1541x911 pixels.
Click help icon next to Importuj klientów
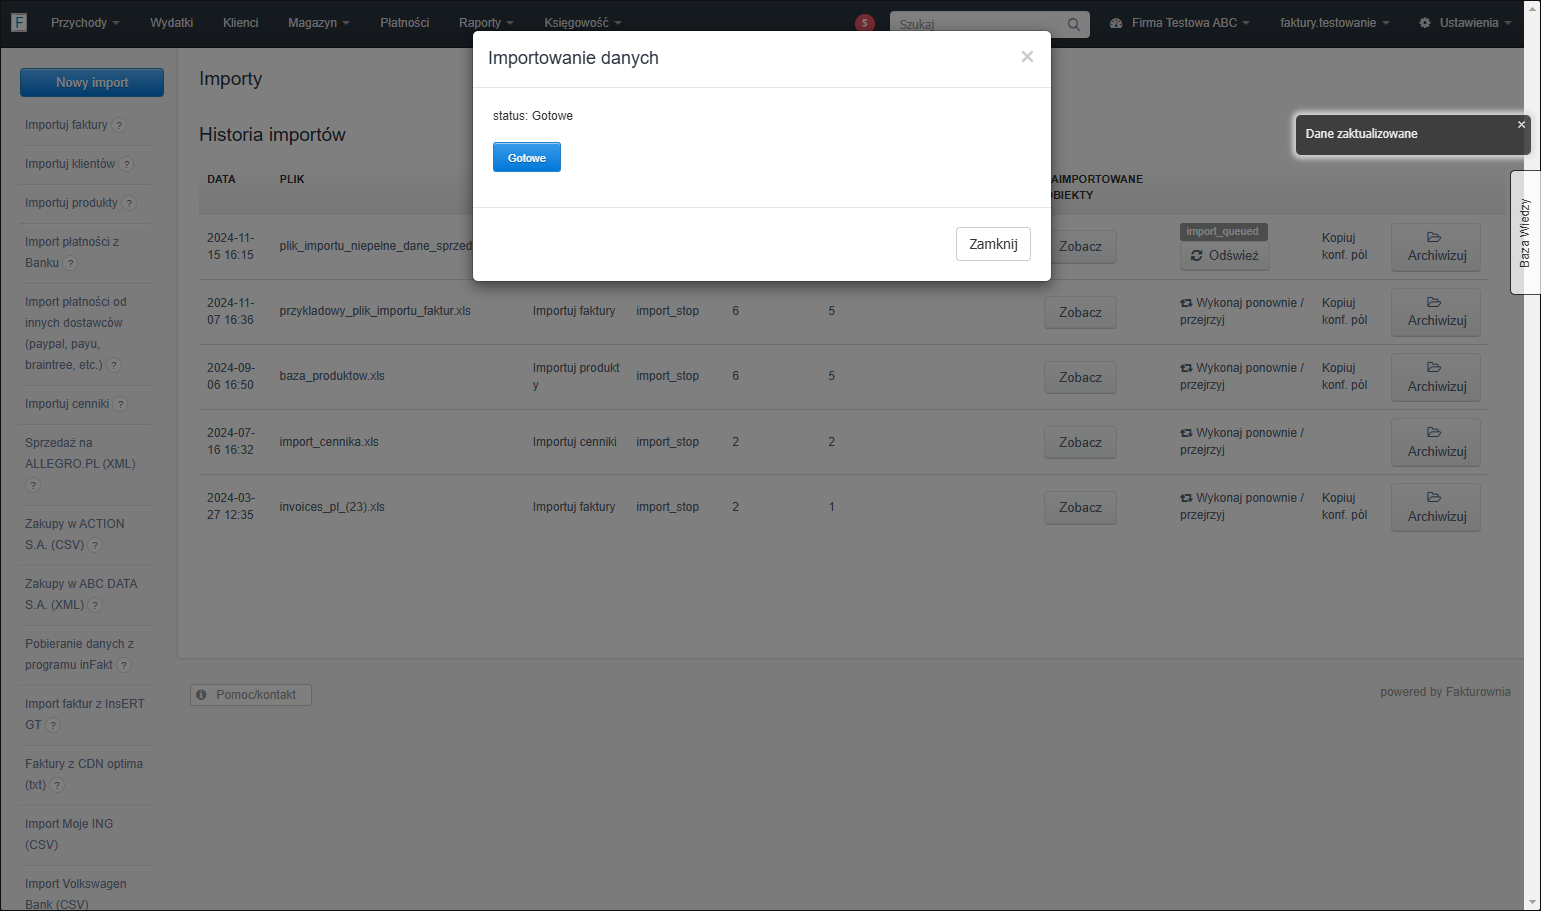pyautogui.click(x=127, y=164)
